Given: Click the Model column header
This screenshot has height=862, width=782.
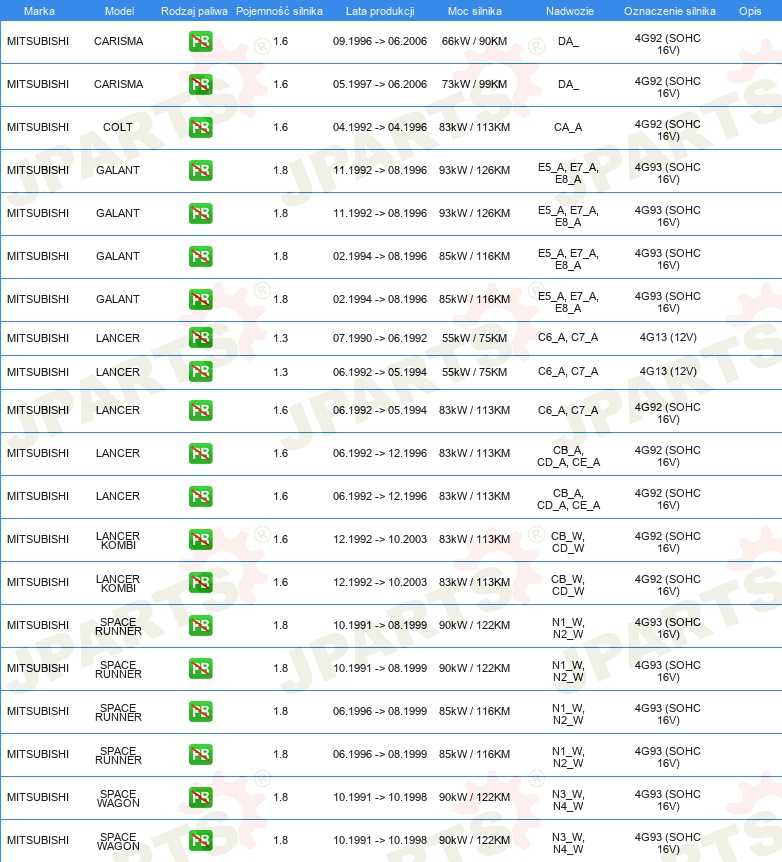Looking at the screenshot, I should click(119, 11).
